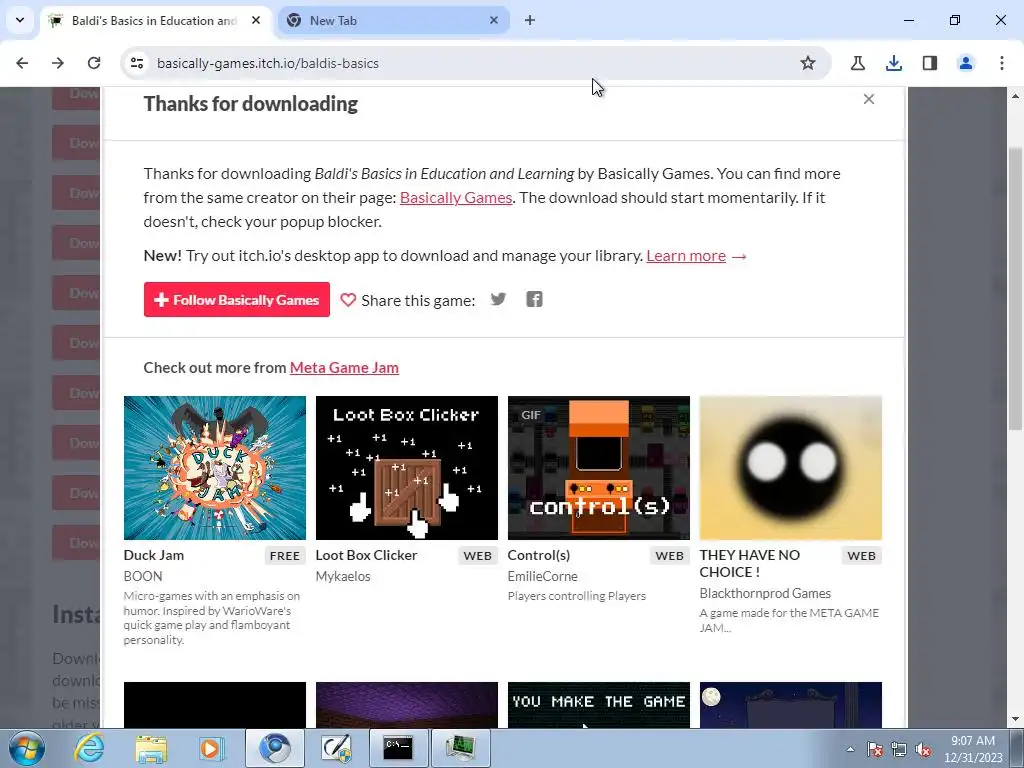Open the Learn more link
This screenshot has height=768, width=1024.
coord(686,256)
